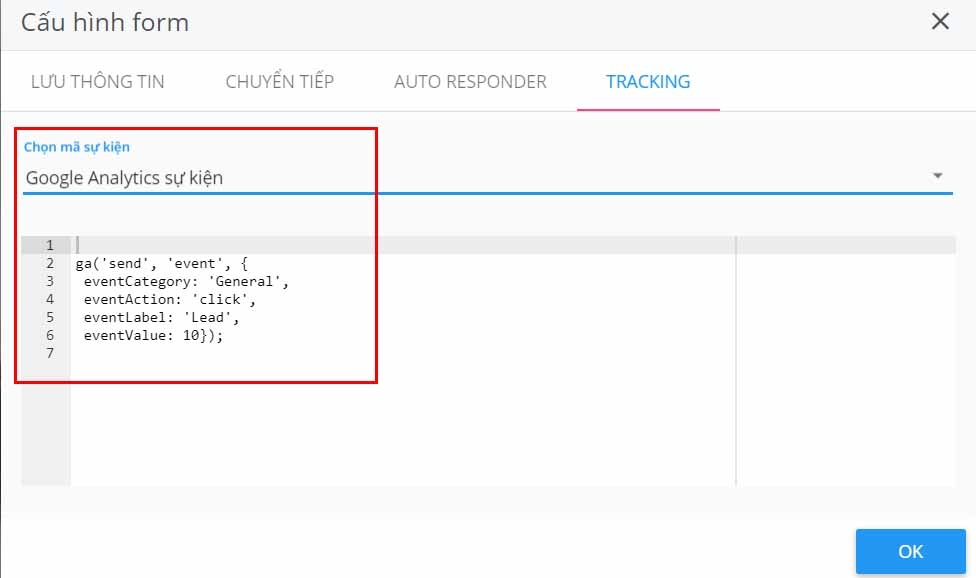
Task: Click the eventCategory: 'General' code line
Action: [186, 281]
